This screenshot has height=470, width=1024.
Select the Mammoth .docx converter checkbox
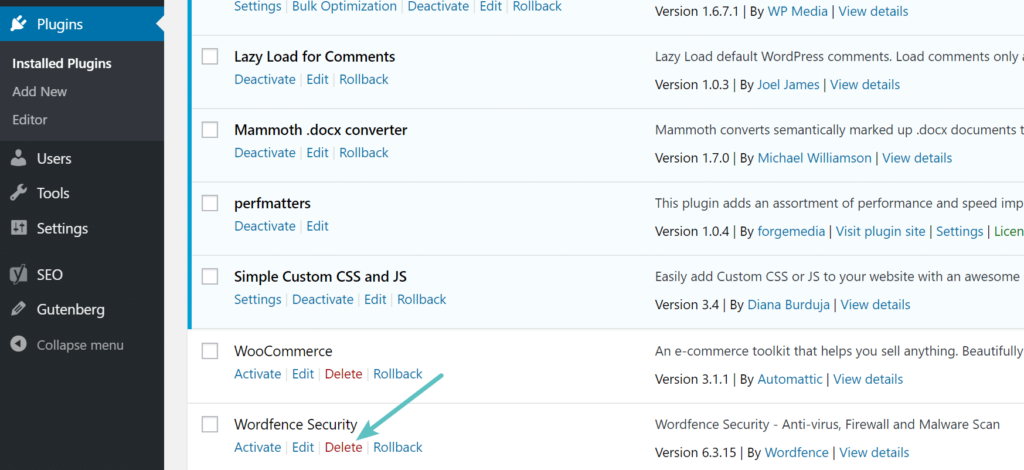coord(210,130)
